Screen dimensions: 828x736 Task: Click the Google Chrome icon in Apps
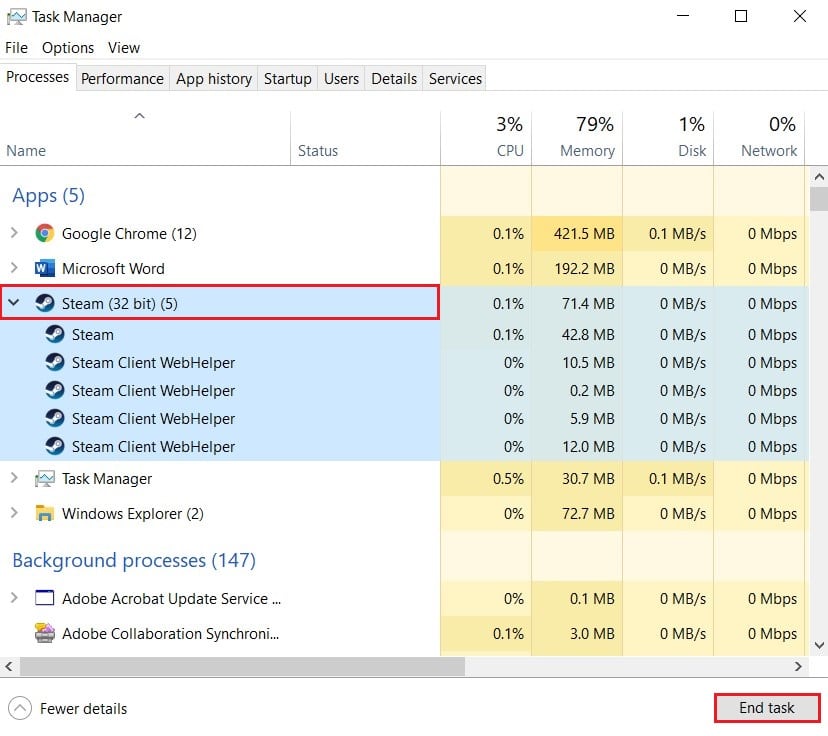44,233
